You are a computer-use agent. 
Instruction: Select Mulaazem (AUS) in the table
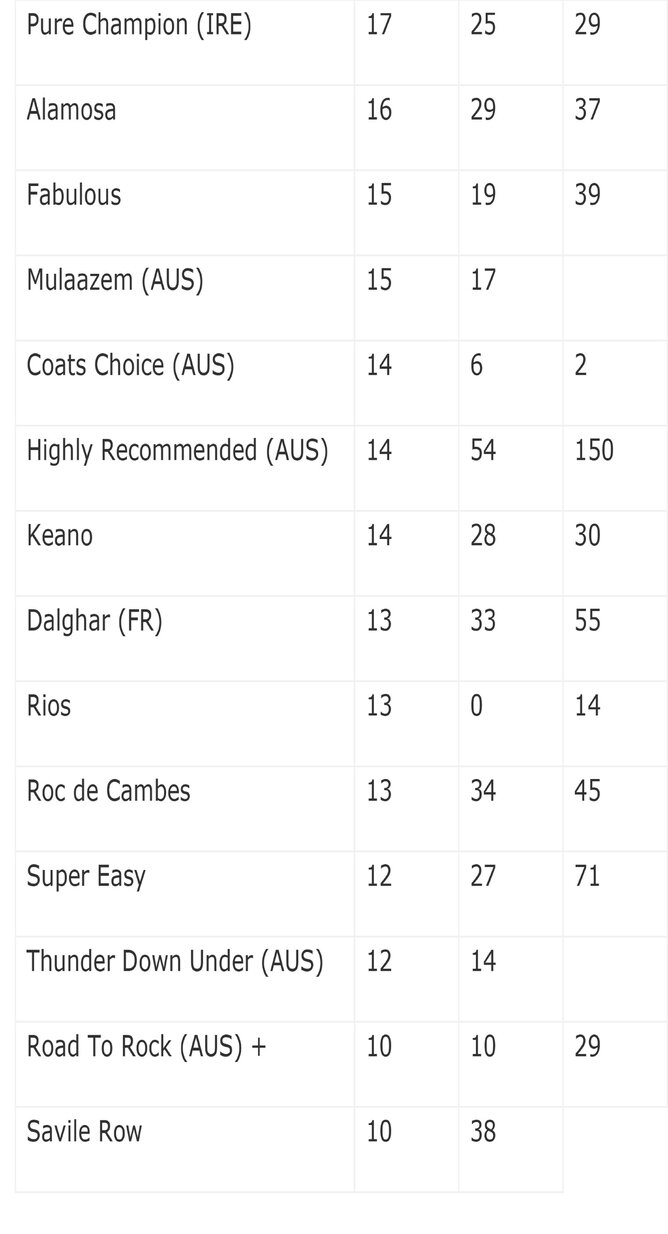click(115, 280)
